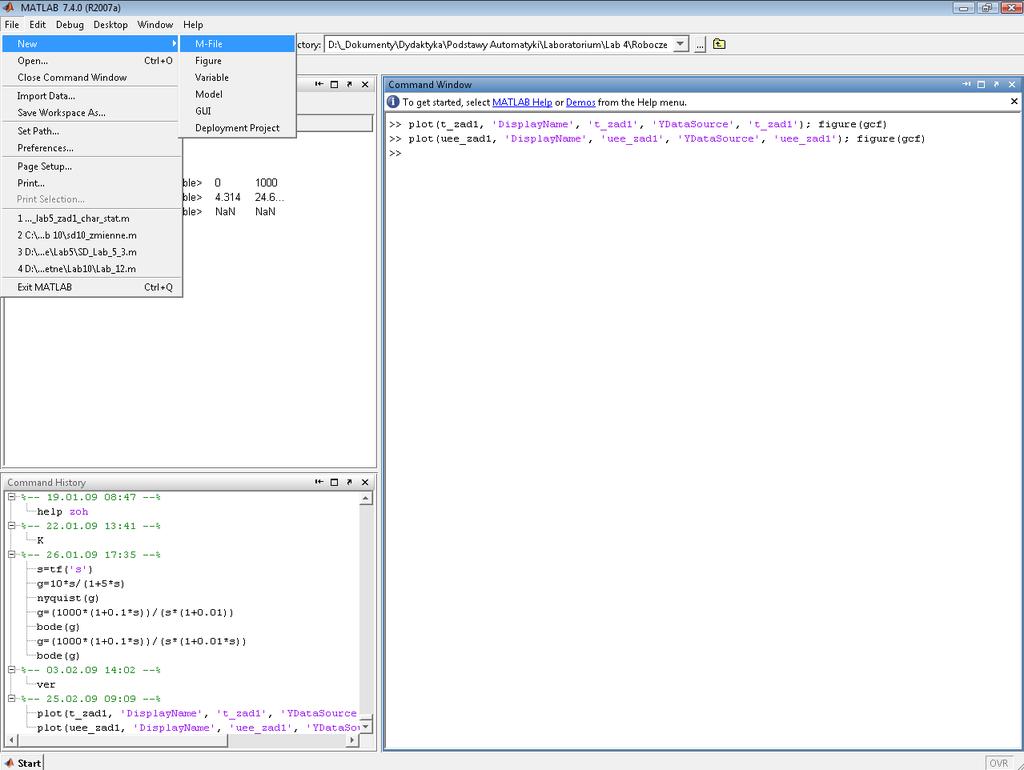Choose M-File from the New submenu
The width and height of the screenshot is (1024, 770).
(x=238, y=44)
